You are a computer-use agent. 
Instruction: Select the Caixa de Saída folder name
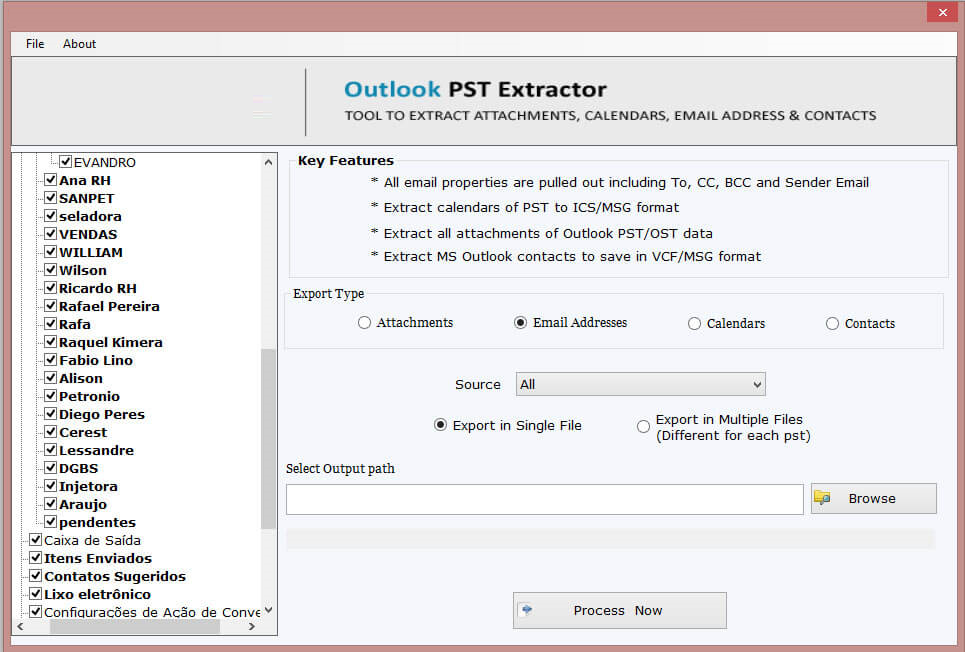92,540
